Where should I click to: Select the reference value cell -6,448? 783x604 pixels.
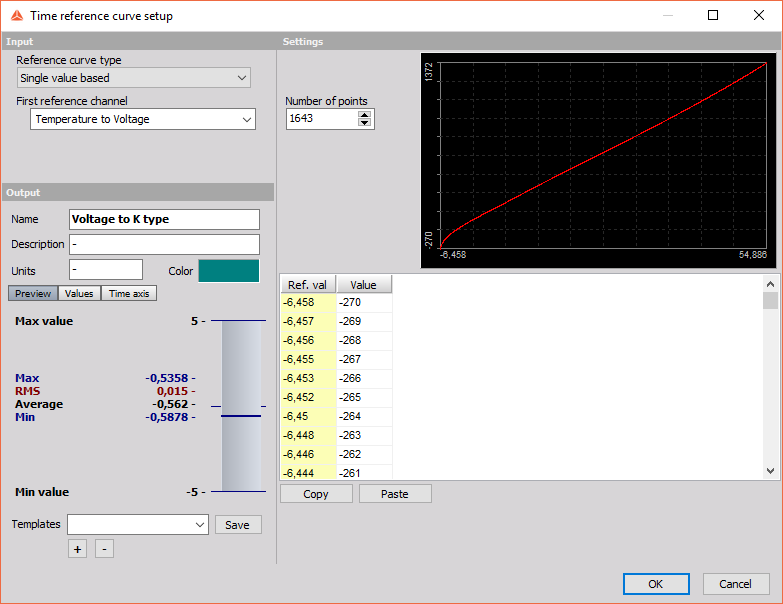pyautogui.click(x=309, y=435)
